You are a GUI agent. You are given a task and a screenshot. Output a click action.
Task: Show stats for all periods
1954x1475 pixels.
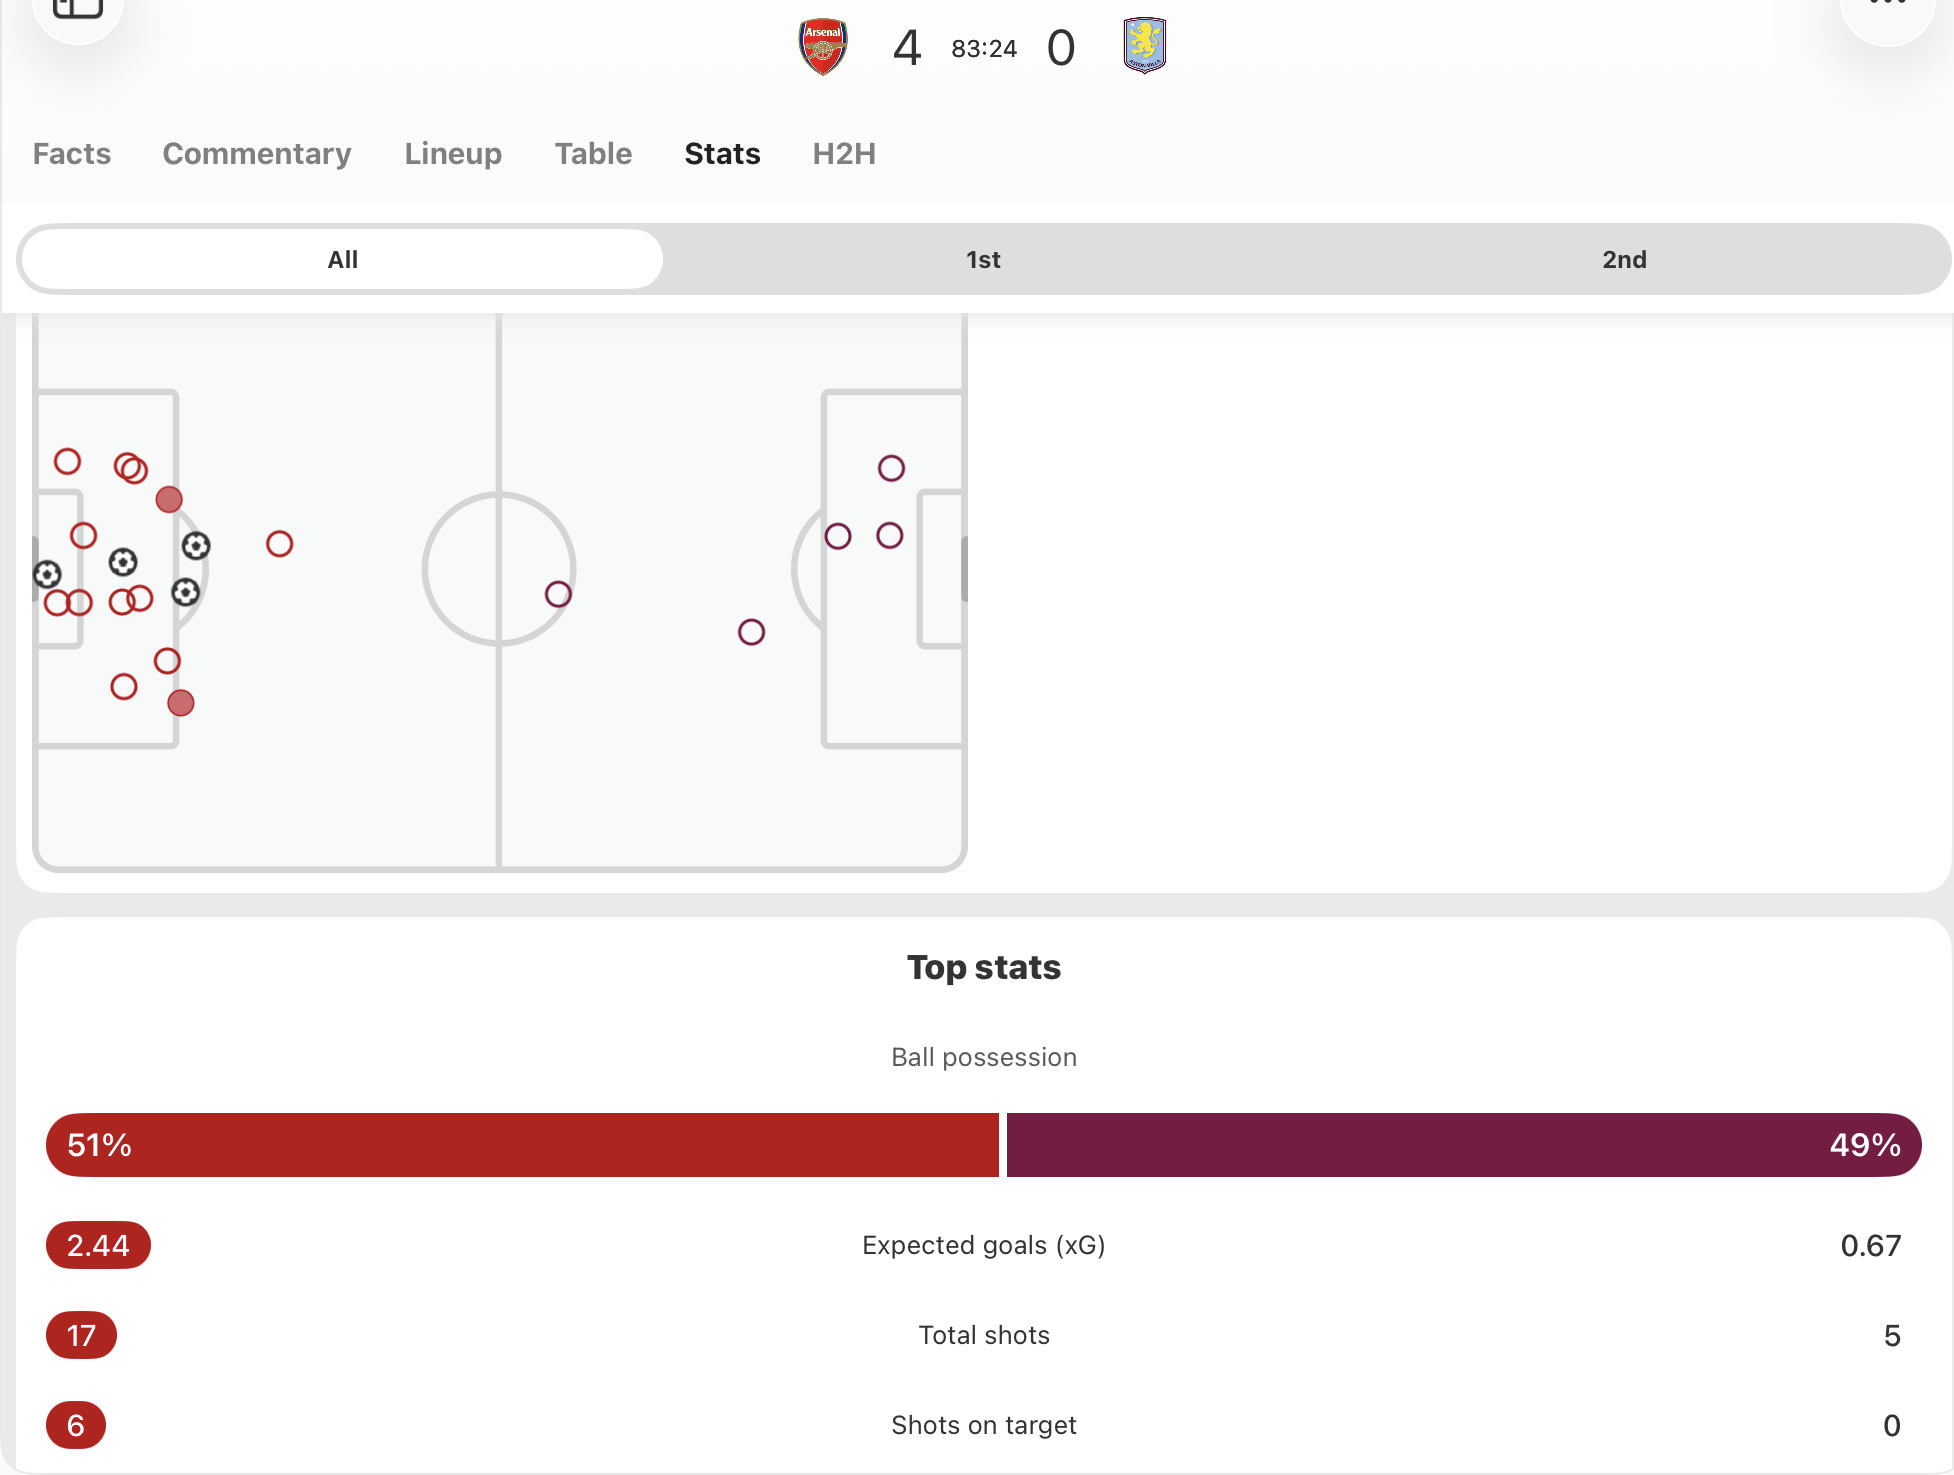pyautogui.click(x=342, y=260)
